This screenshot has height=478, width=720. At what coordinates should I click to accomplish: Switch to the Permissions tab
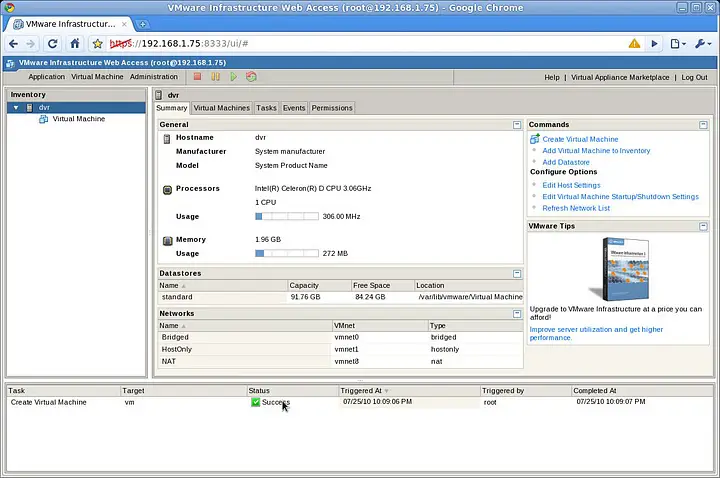coord(332,108)
